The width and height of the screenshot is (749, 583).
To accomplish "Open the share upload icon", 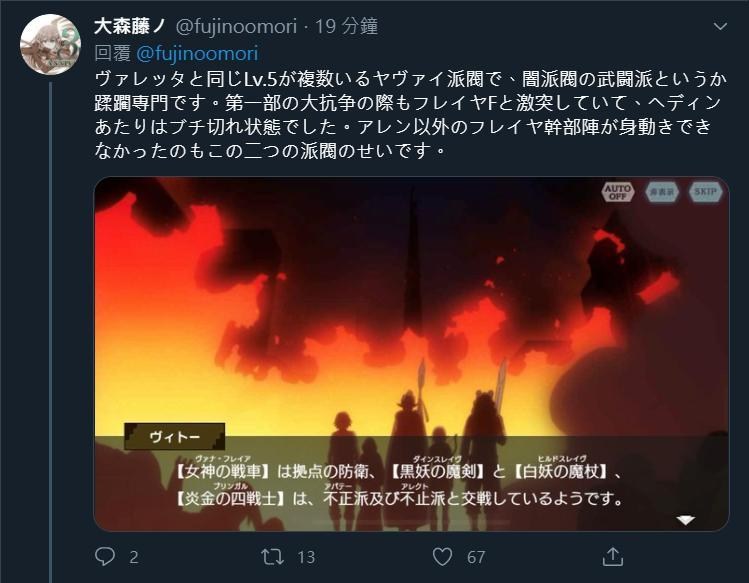I will point(612,557).
